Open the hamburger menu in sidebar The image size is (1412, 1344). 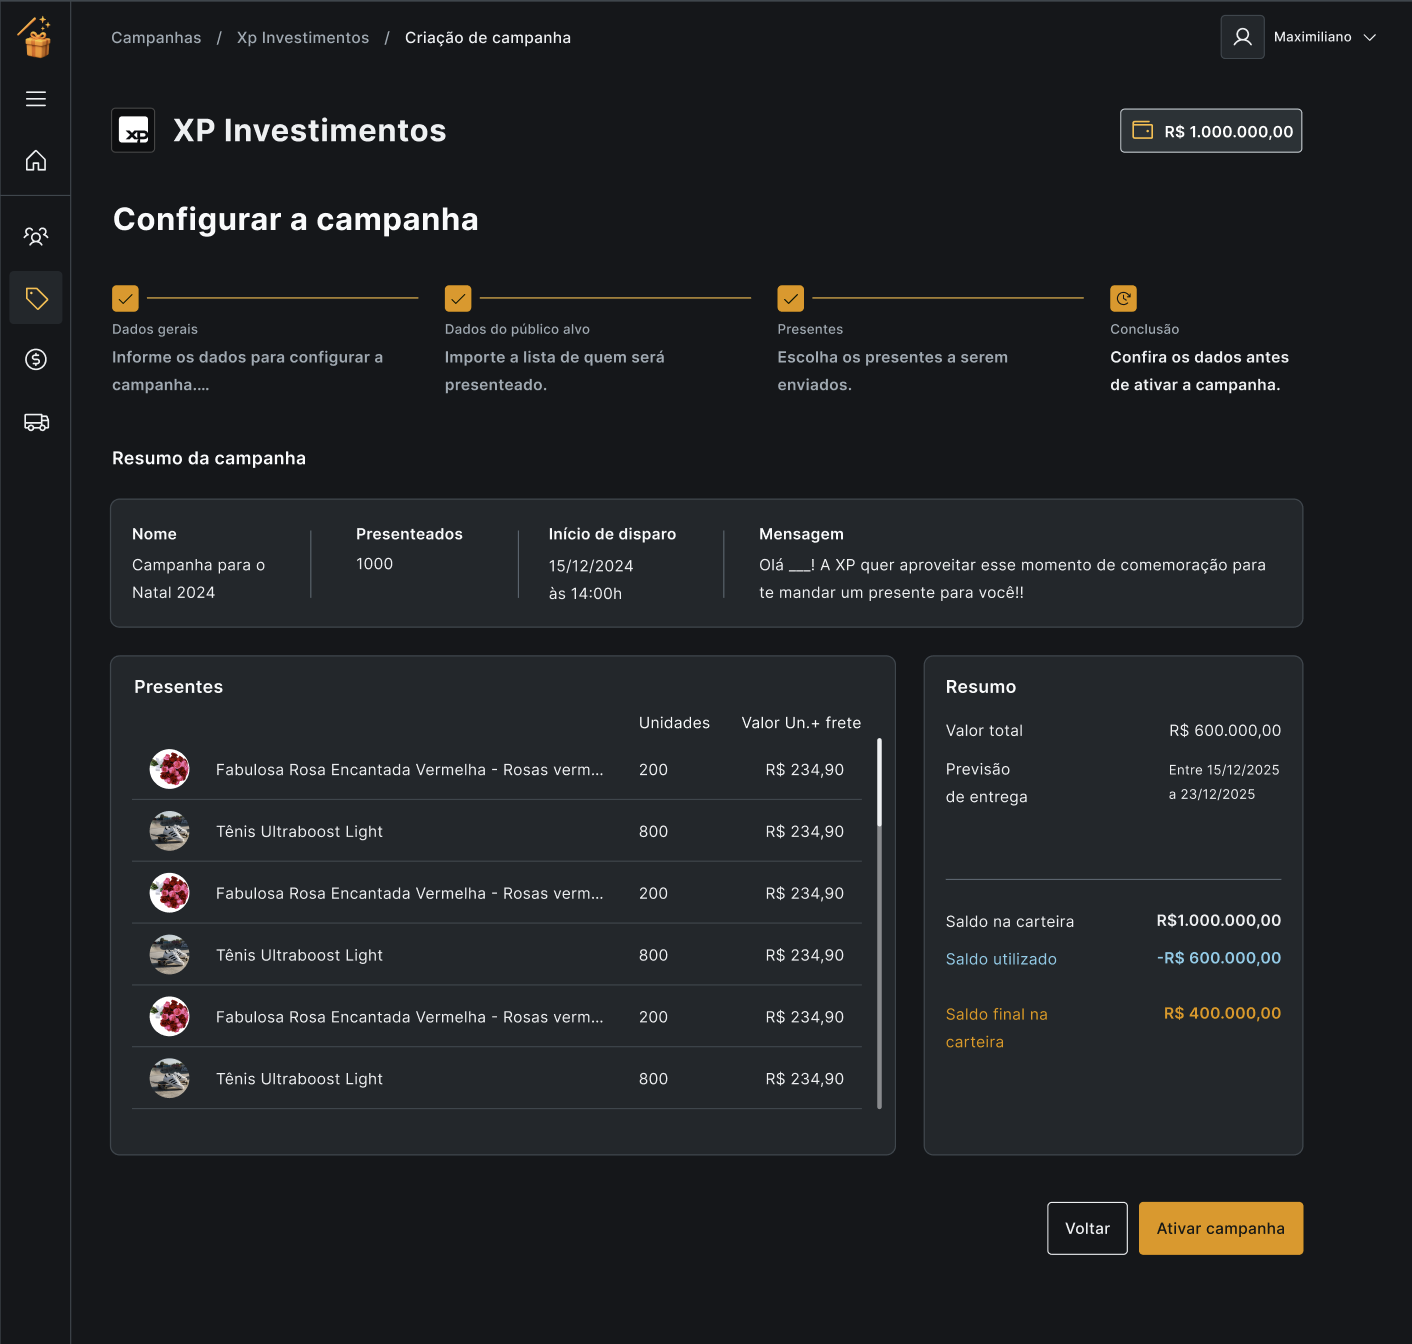pyautogui.click(x=36, y=98)
